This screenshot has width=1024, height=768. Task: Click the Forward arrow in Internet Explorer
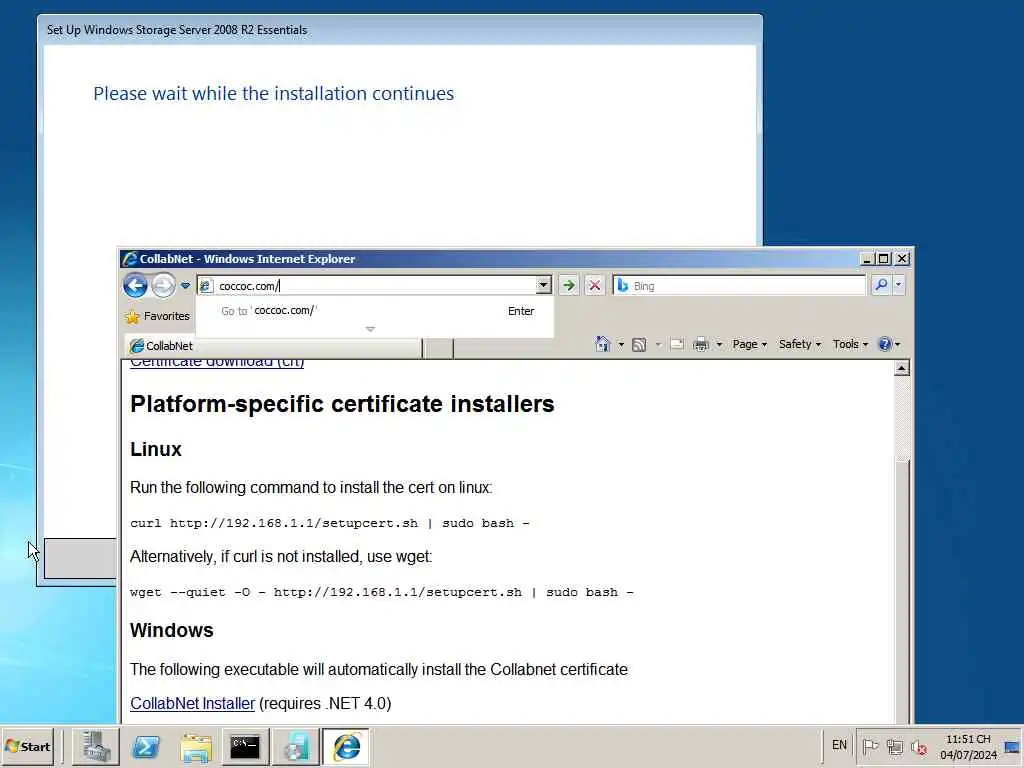pyautogui.click(x=163, y=285)
